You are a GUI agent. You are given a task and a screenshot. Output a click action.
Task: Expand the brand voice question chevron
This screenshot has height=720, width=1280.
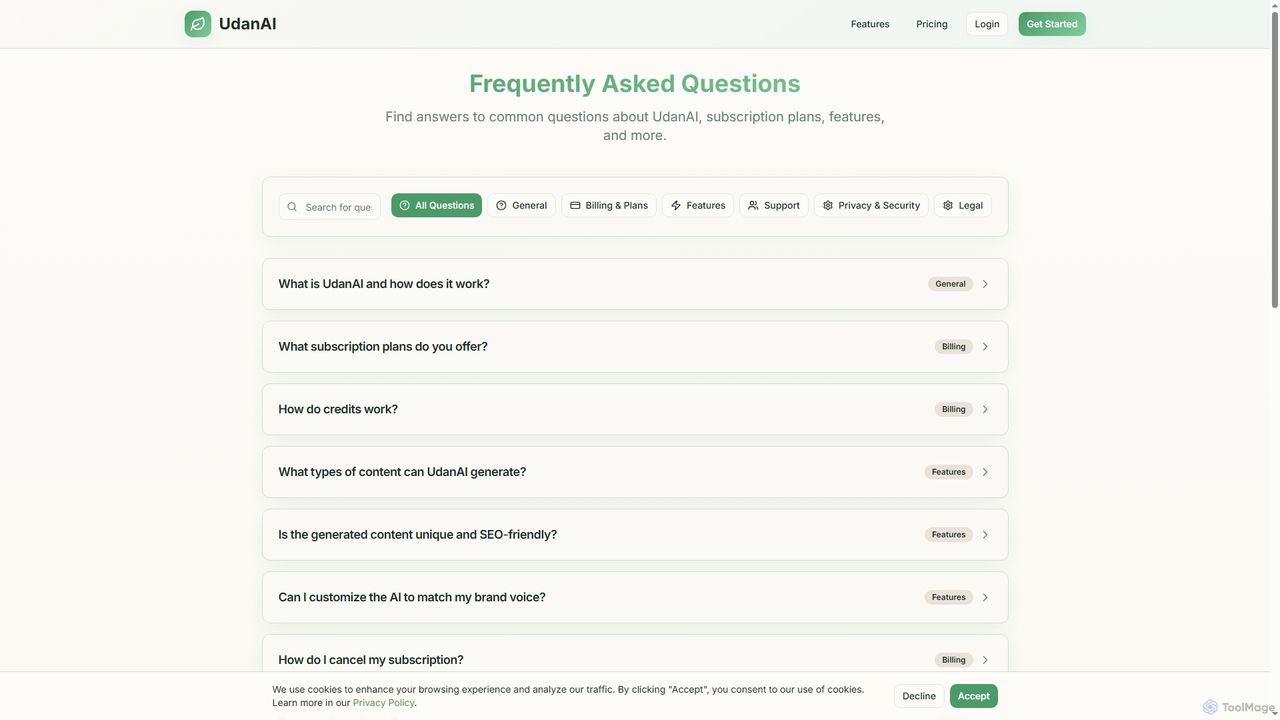pos(985,597)
